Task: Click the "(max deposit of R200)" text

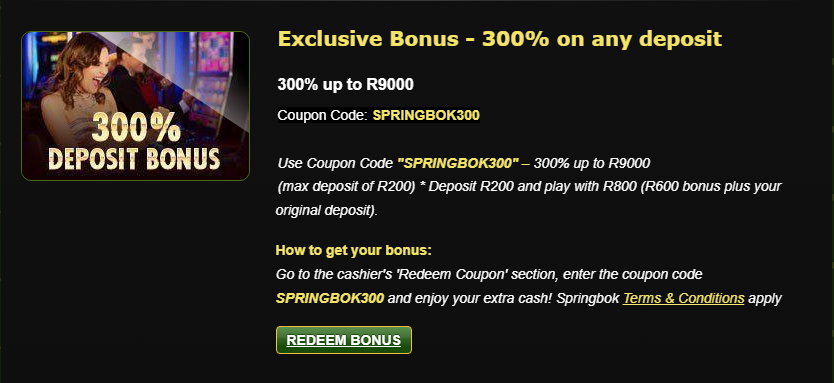Action: [x=346, y=187]
